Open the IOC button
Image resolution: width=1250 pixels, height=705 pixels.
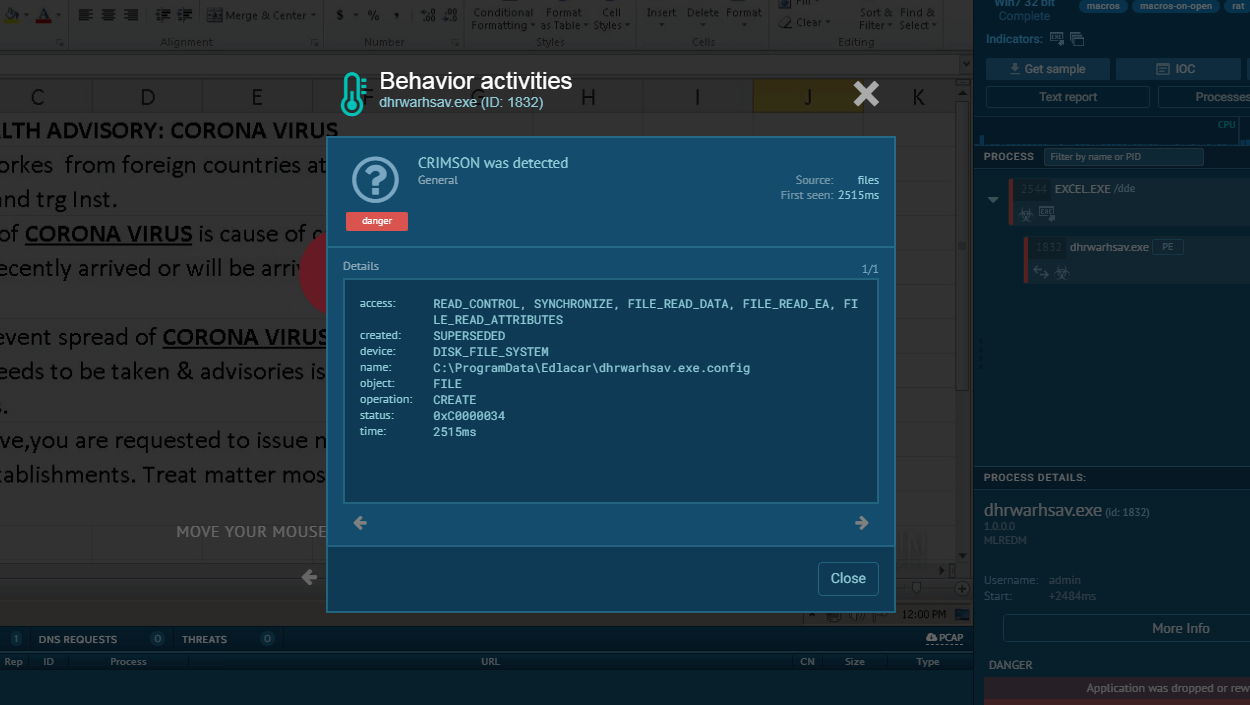[x=1176, y=69]
